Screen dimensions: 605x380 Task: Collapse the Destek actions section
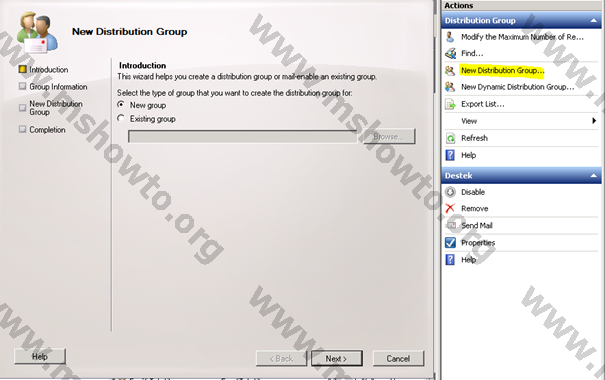coord(594,176)
